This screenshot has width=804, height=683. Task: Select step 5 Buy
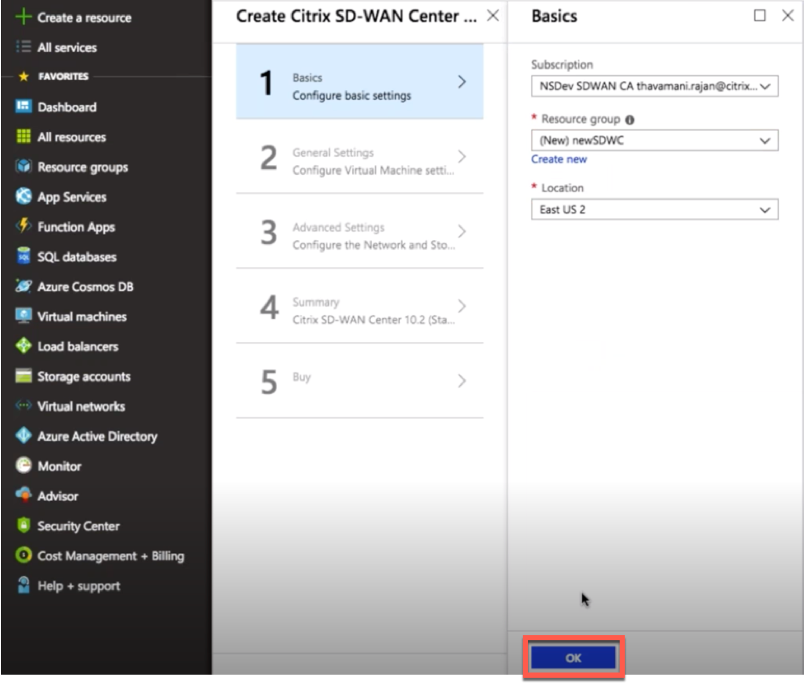359,381
